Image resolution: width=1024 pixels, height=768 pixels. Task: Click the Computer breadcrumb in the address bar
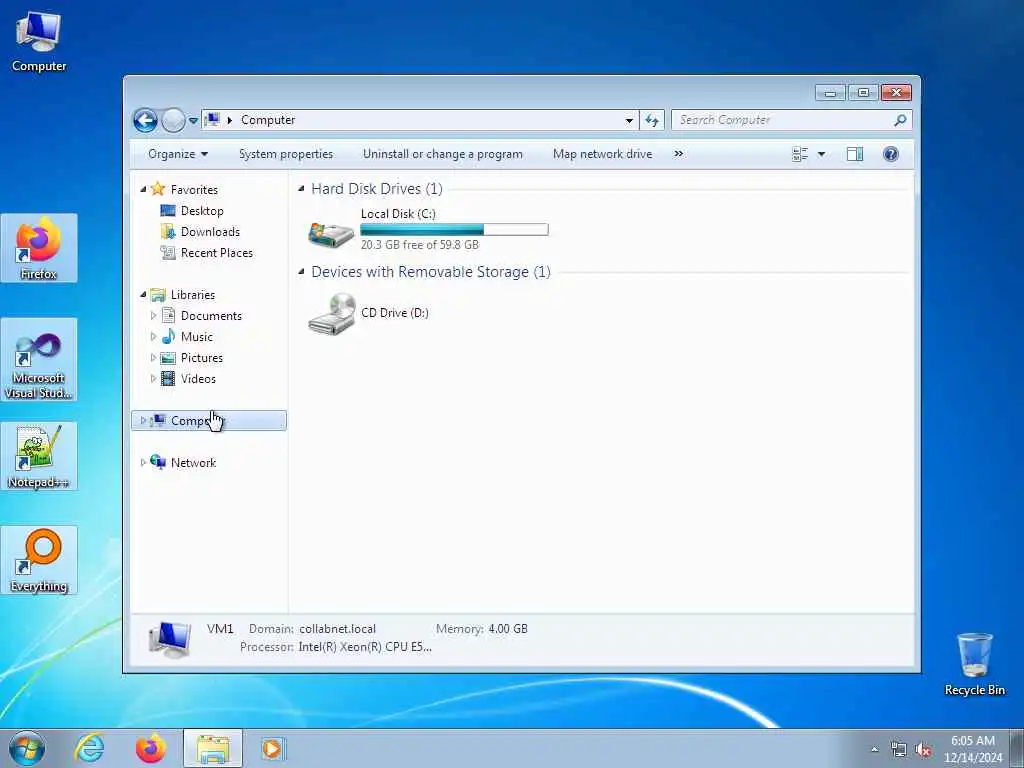click(268, 120)
